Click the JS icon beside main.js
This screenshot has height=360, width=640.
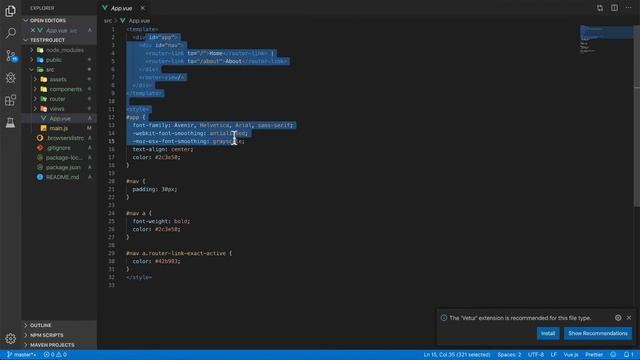(44, 128)
